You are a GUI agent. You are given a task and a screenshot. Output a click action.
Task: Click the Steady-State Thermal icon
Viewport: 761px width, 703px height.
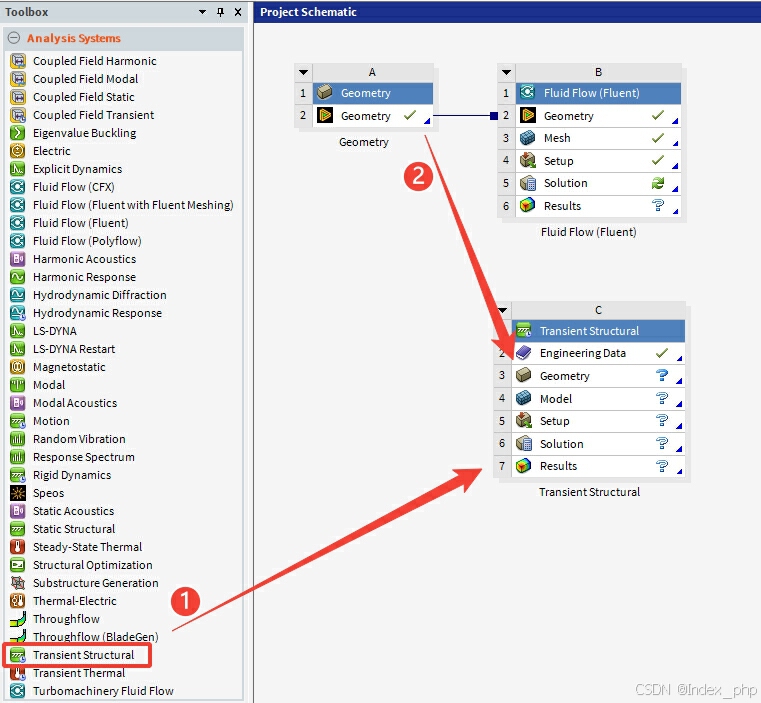click(x=18, y=547)
